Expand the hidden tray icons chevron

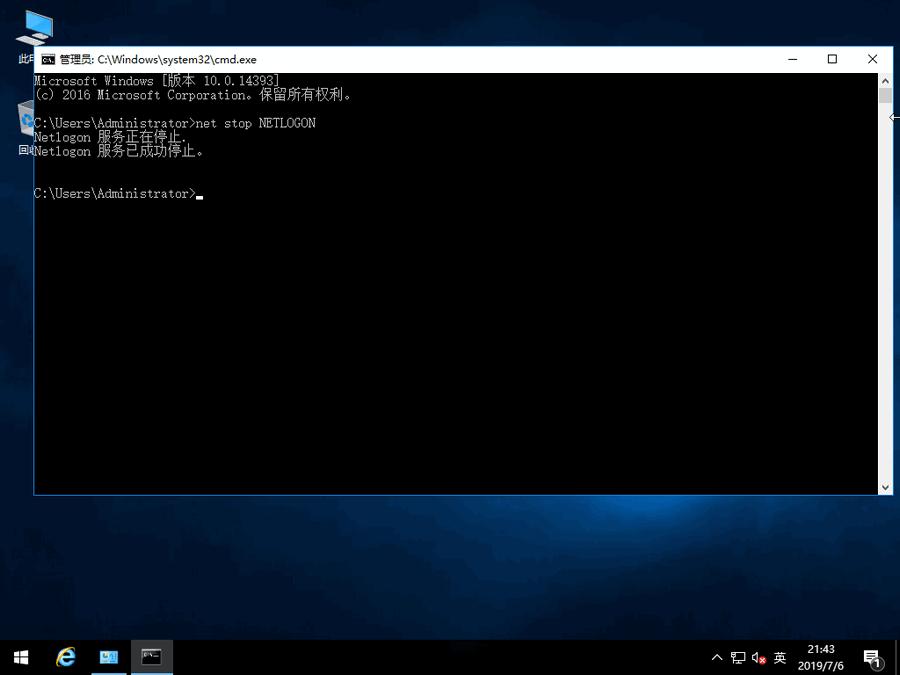click(x=717, y=657)
